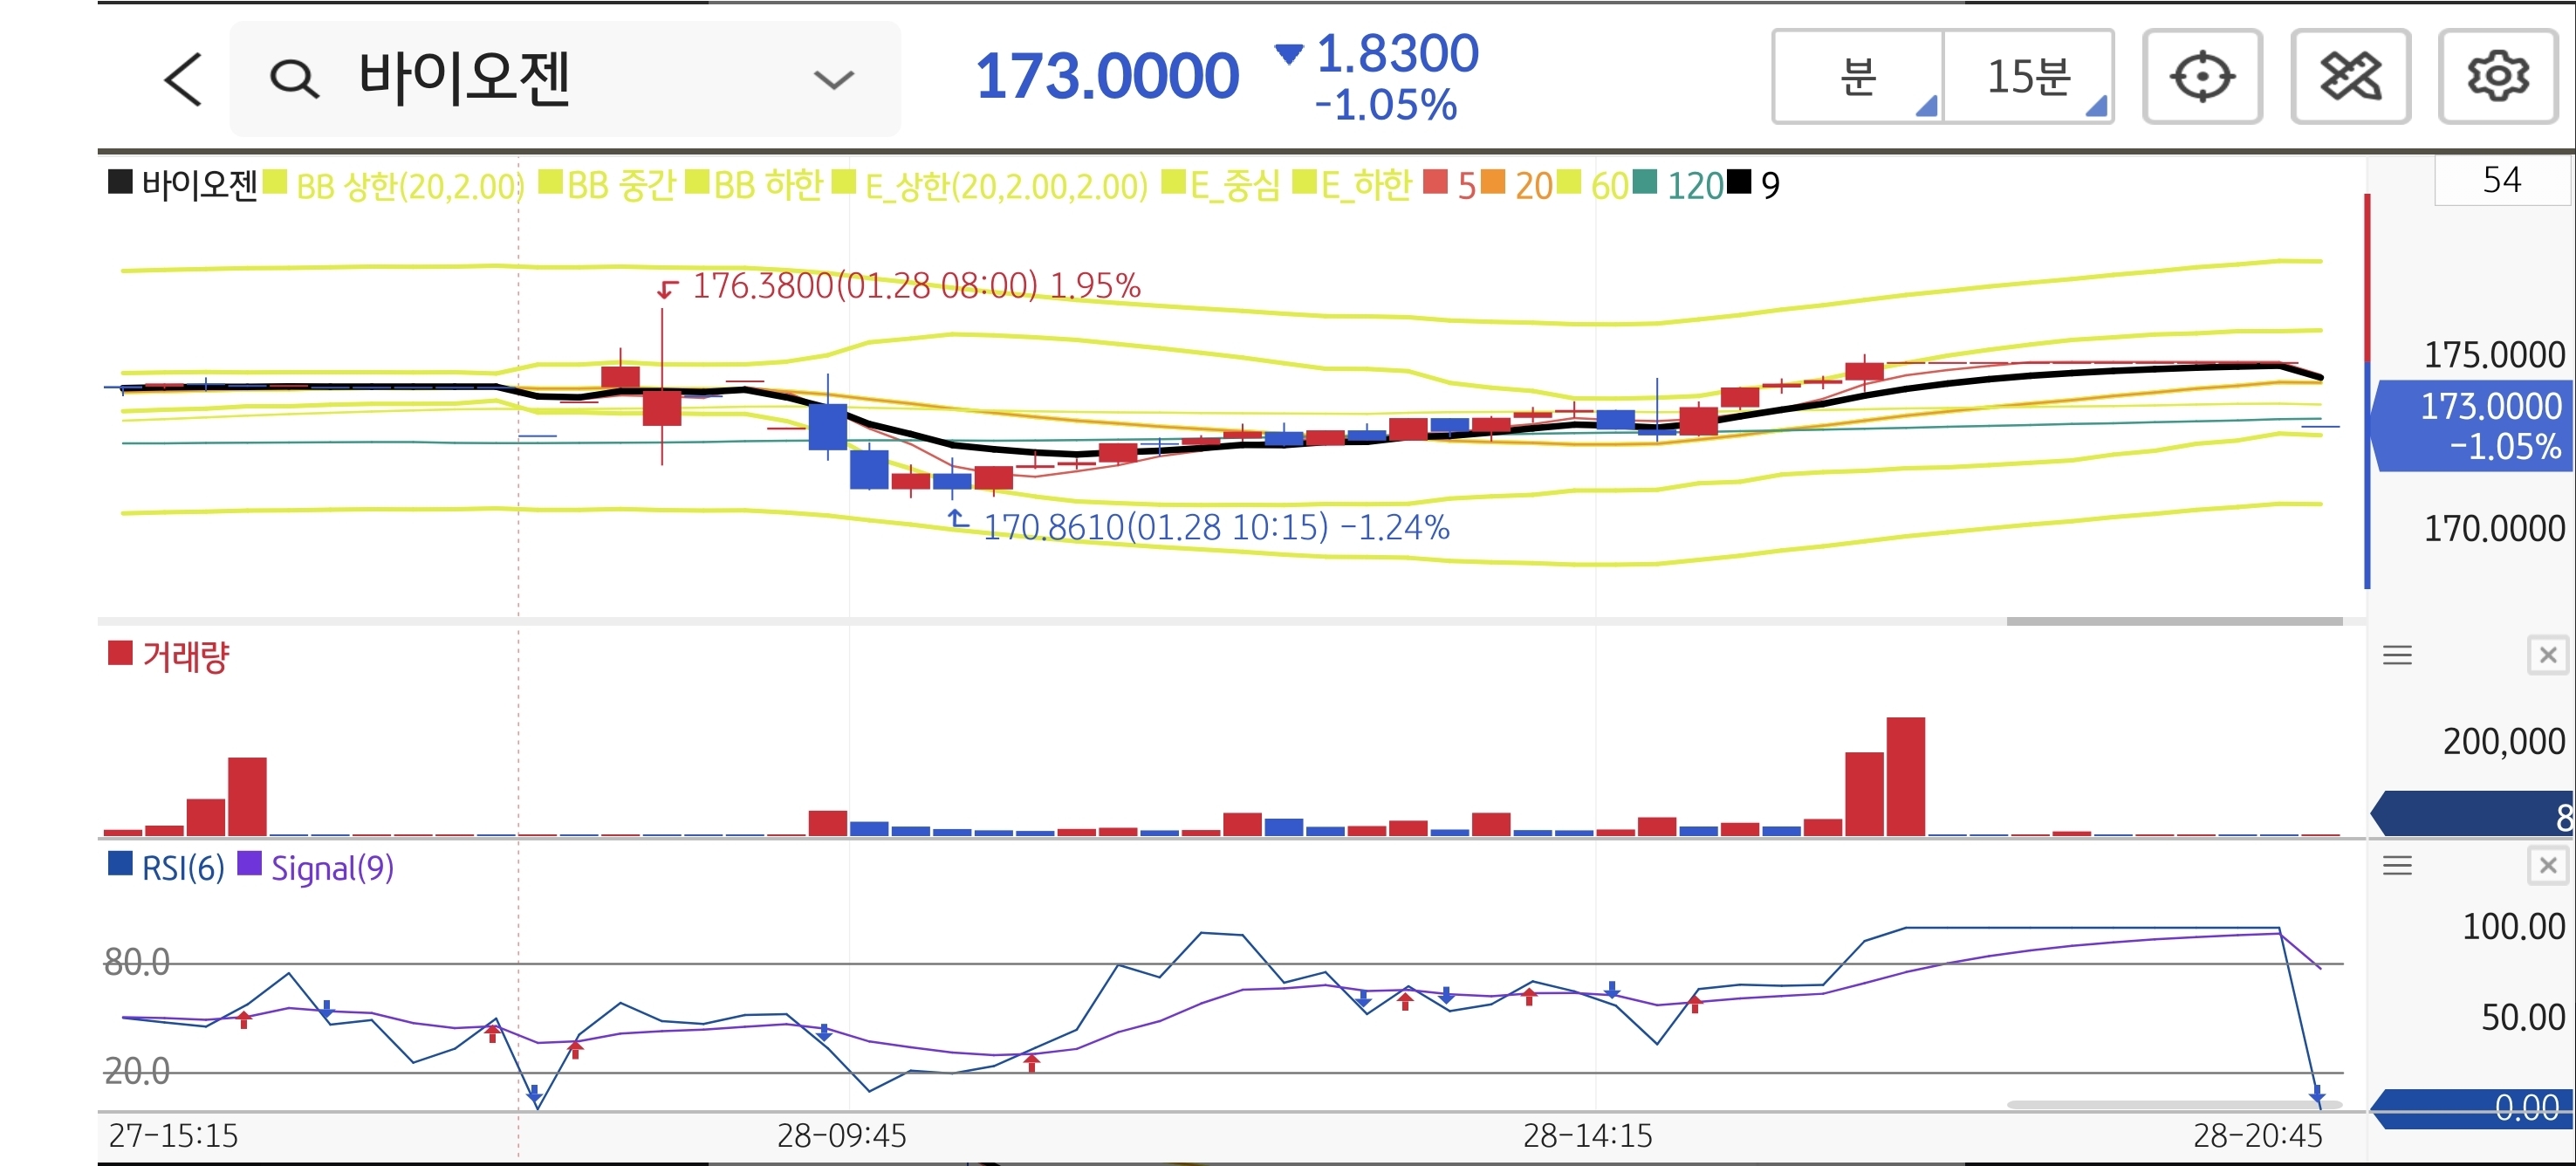
Task: Click the chart horizontal scrollbar thumb
Action: [2174, 621]
